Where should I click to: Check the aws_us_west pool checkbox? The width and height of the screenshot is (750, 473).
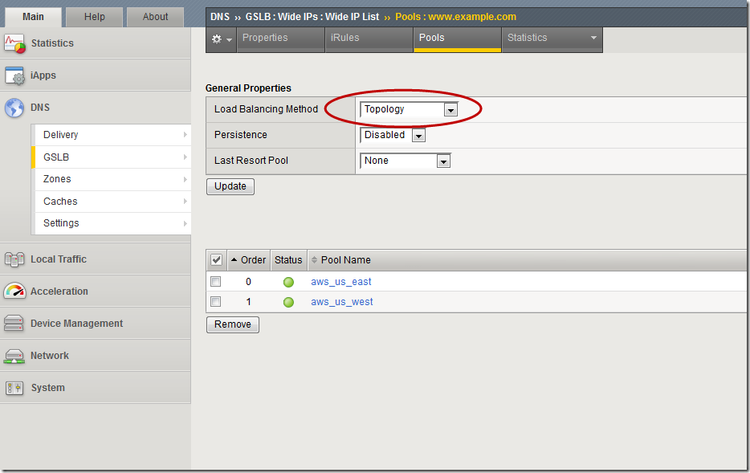[x=216, y=302]
